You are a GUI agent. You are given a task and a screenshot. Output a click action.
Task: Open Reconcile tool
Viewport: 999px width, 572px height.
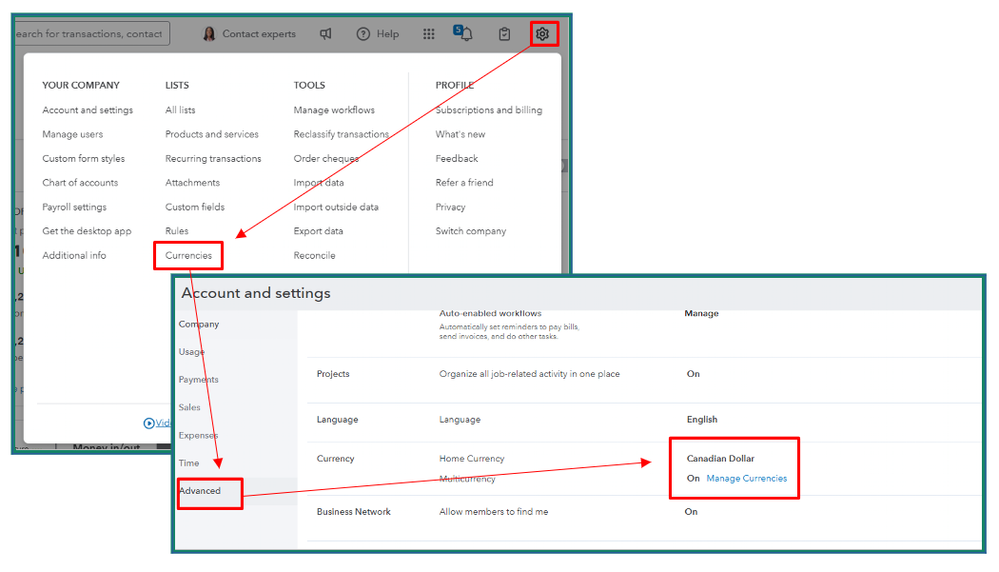tap(314, 255)
